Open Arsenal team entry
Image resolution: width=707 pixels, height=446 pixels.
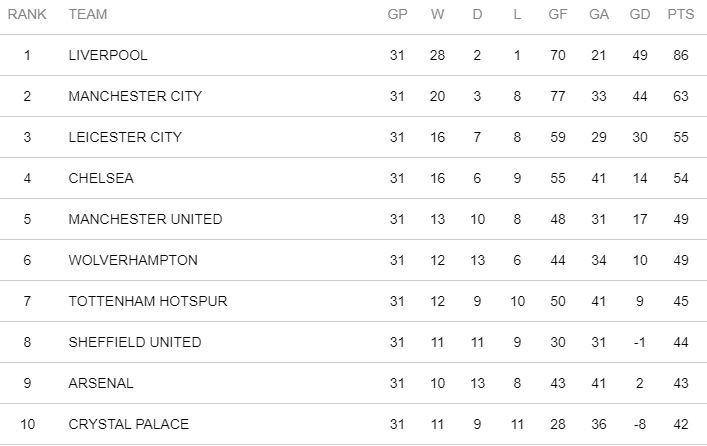(x=101, y=383)
